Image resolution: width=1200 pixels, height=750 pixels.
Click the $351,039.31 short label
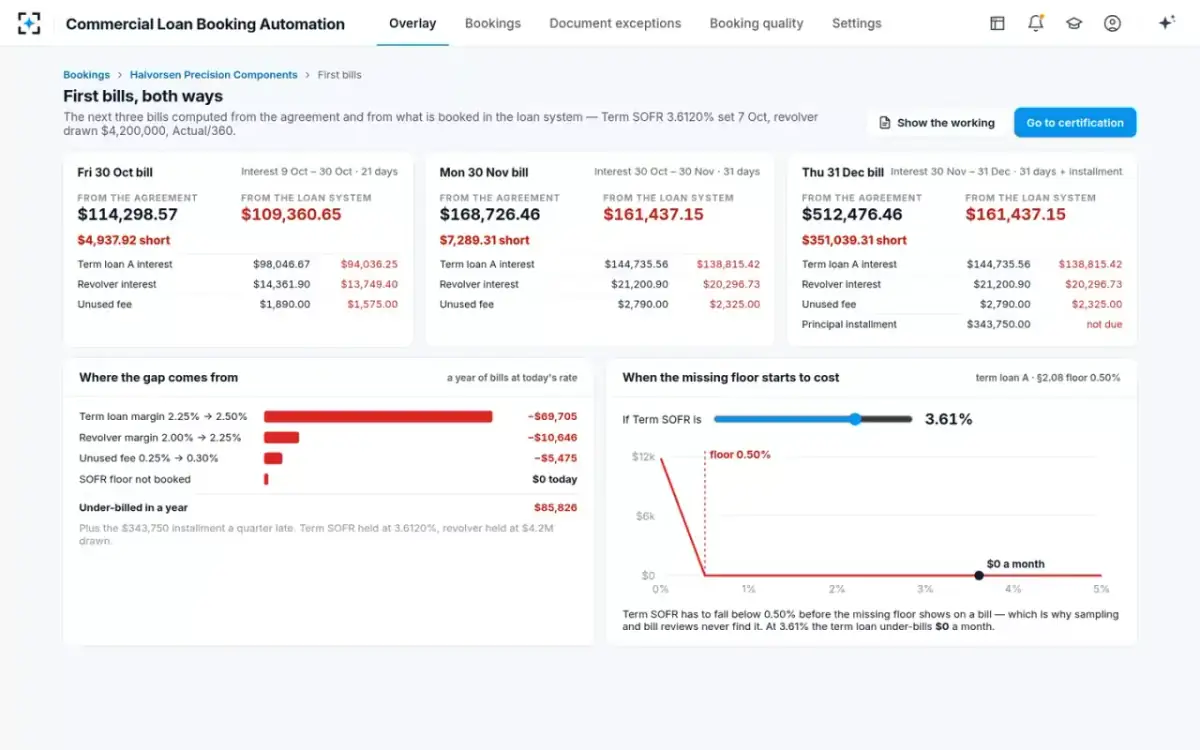pos(854,240)
